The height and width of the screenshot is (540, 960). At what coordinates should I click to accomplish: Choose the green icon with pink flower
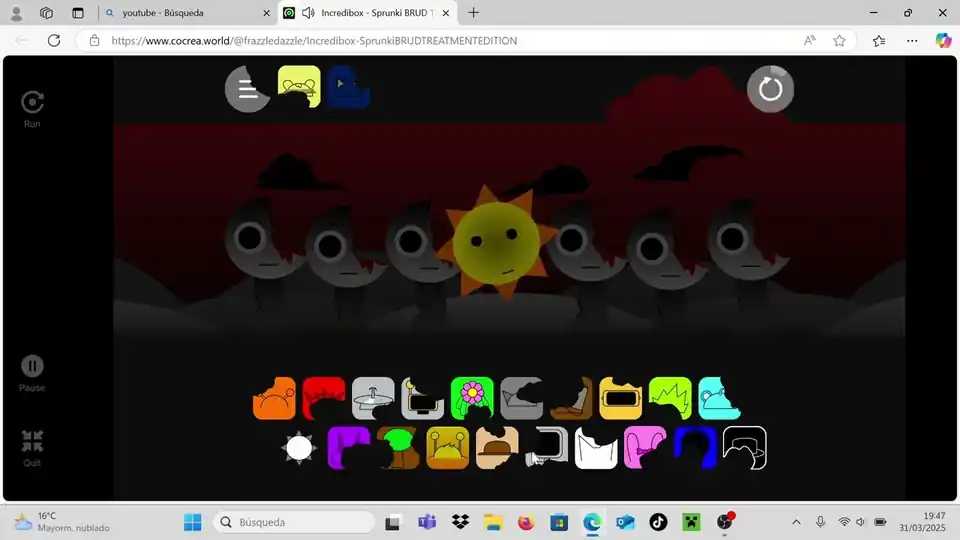(x=472, y=399)
